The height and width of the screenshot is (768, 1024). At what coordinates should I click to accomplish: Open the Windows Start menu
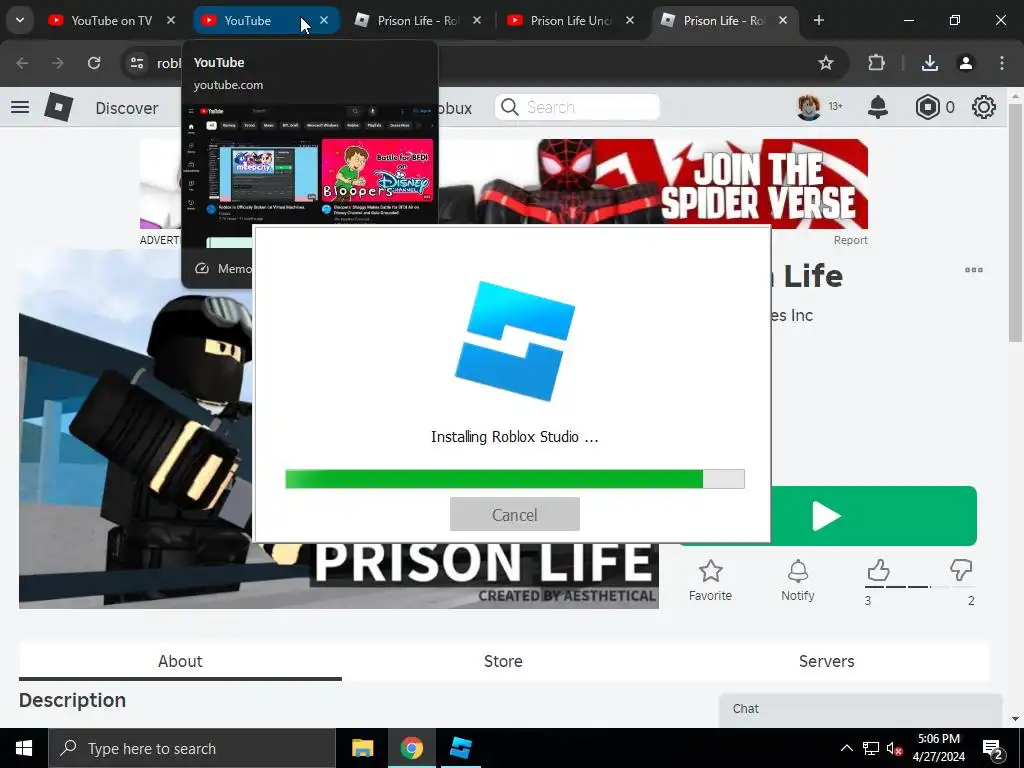[x=24, y=748]
